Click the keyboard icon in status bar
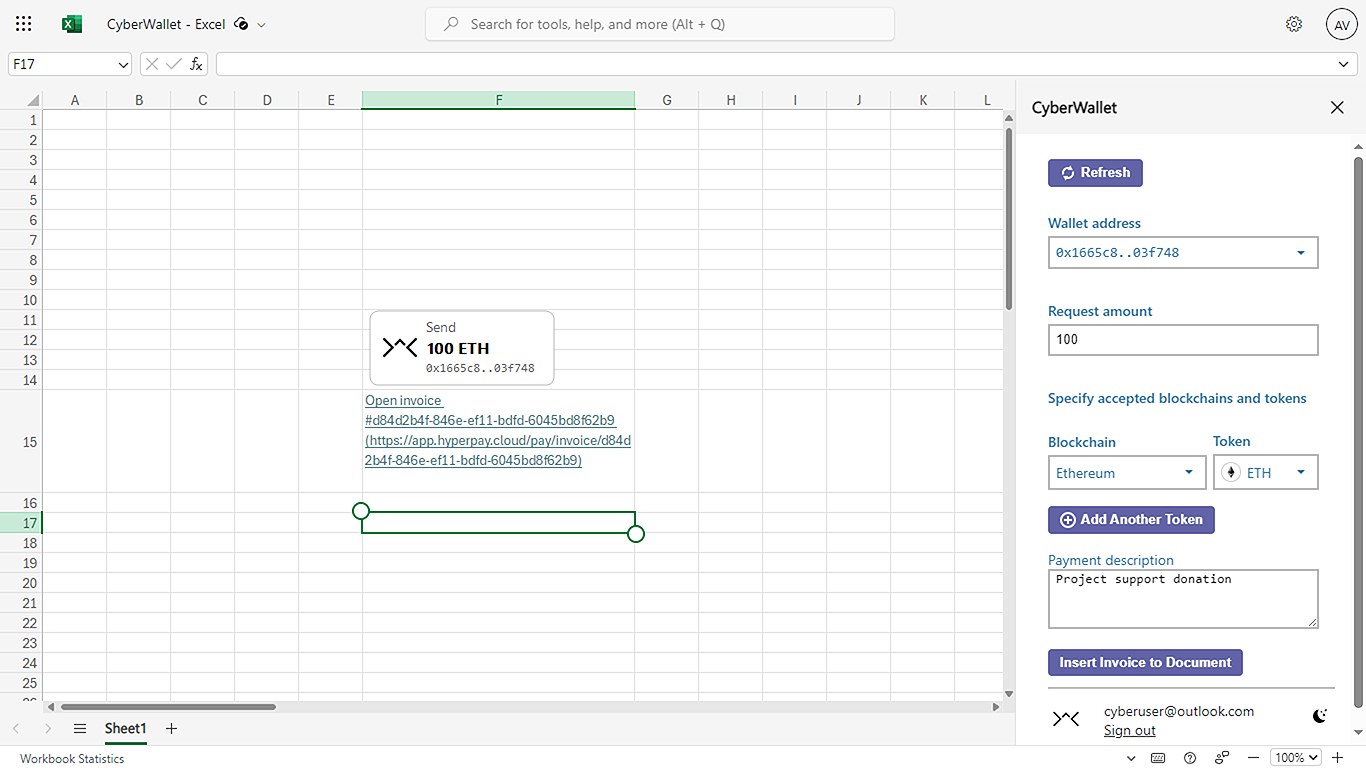 pos(1158,758)
